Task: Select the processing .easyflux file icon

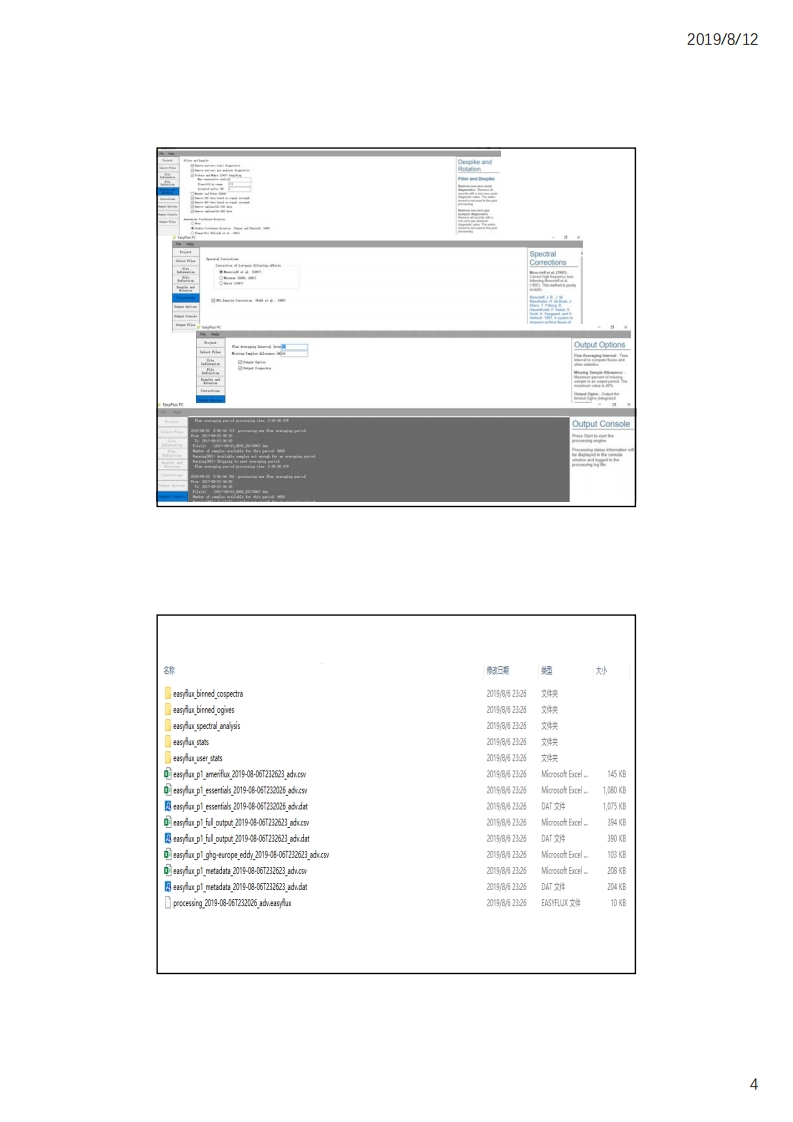Action: pyautogui.click(x=167, y=903)
